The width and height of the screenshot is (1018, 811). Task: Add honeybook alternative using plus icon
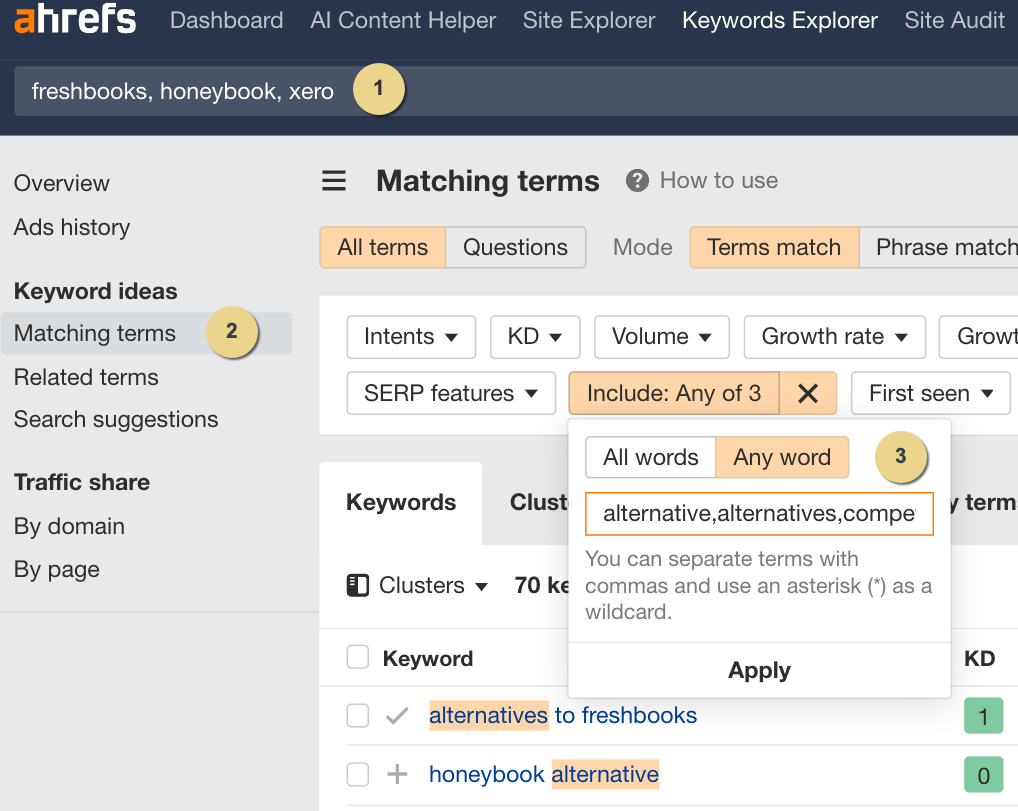click(x=395, y=774)
